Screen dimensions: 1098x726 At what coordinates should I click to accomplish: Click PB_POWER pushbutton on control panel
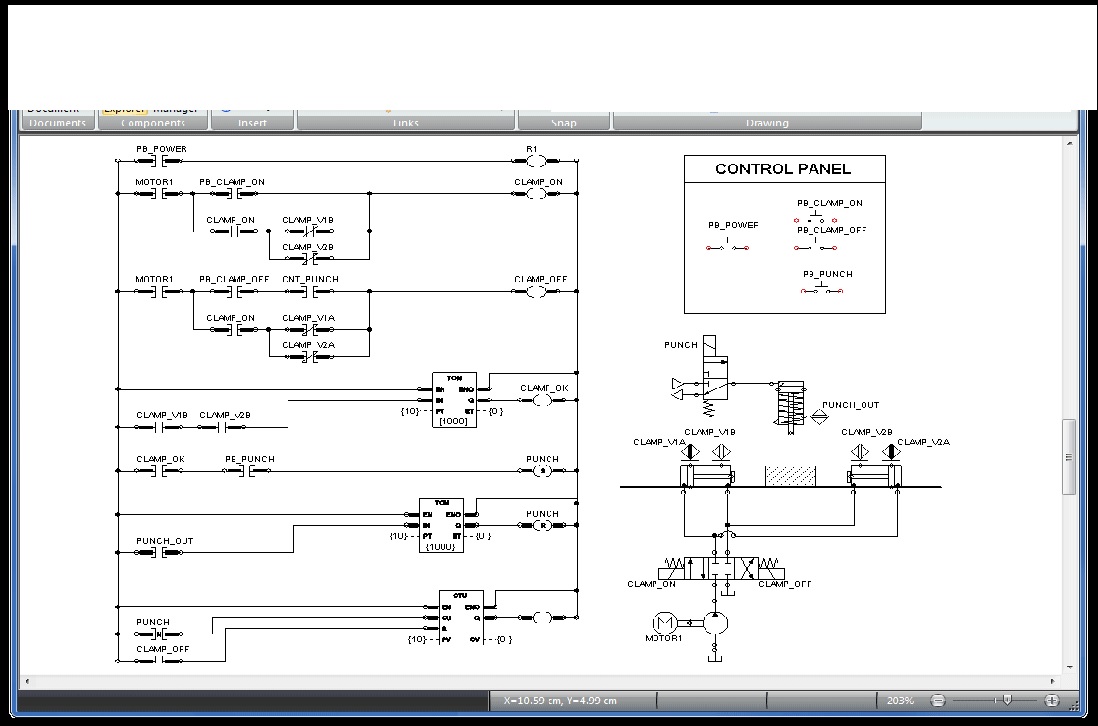pyautogui.click(x=728, y=245)
